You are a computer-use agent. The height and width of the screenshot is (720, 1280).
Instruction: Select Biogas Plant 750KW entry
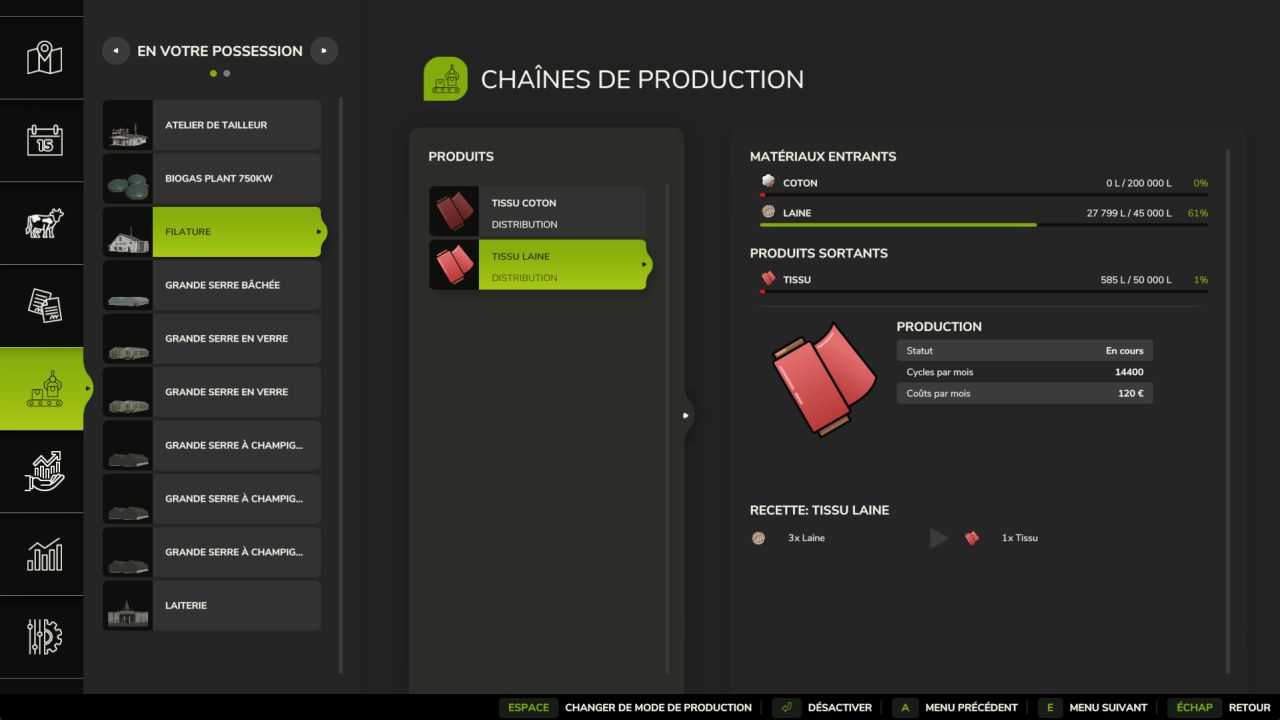tap(212, 179)
